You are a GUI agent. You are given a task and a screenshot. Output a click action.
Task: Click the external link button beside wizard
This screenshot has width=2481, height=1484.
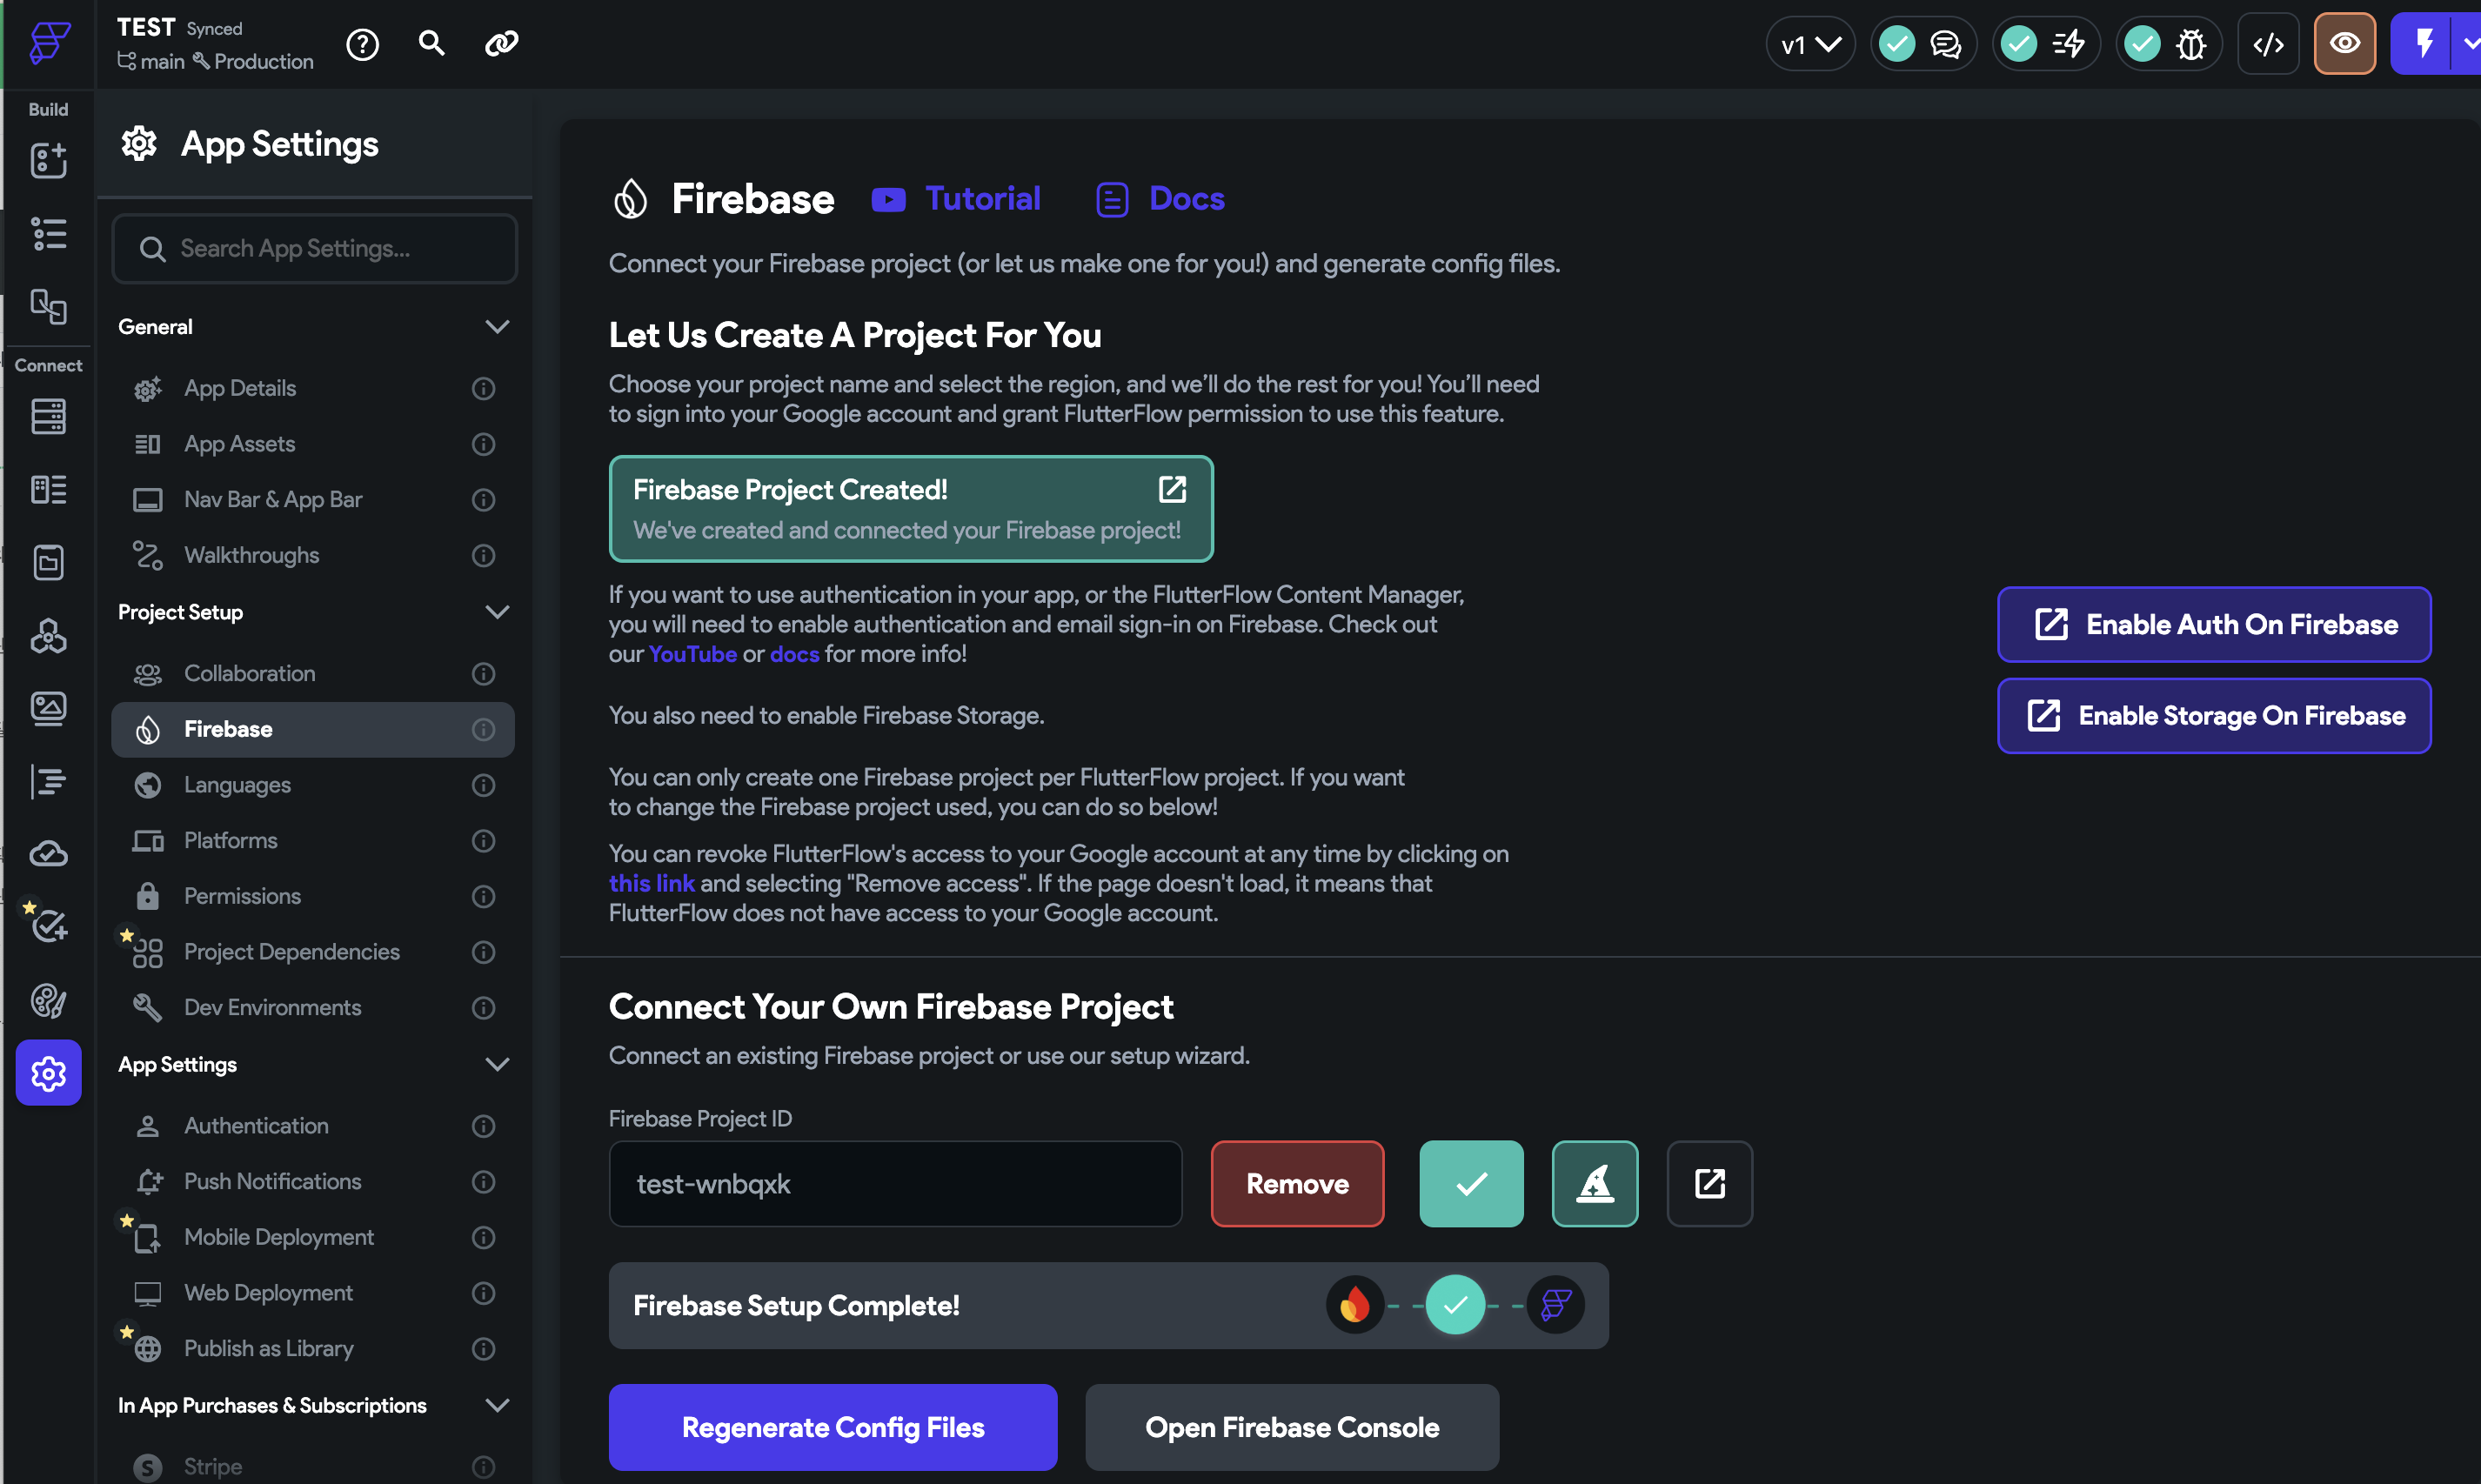[x=1709, y=1184]
